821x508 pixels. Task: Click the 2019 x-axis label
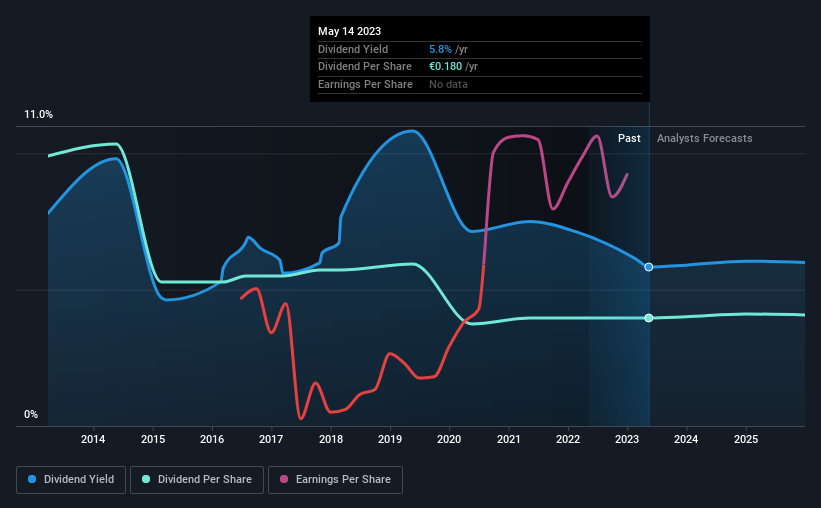point(390,439)
